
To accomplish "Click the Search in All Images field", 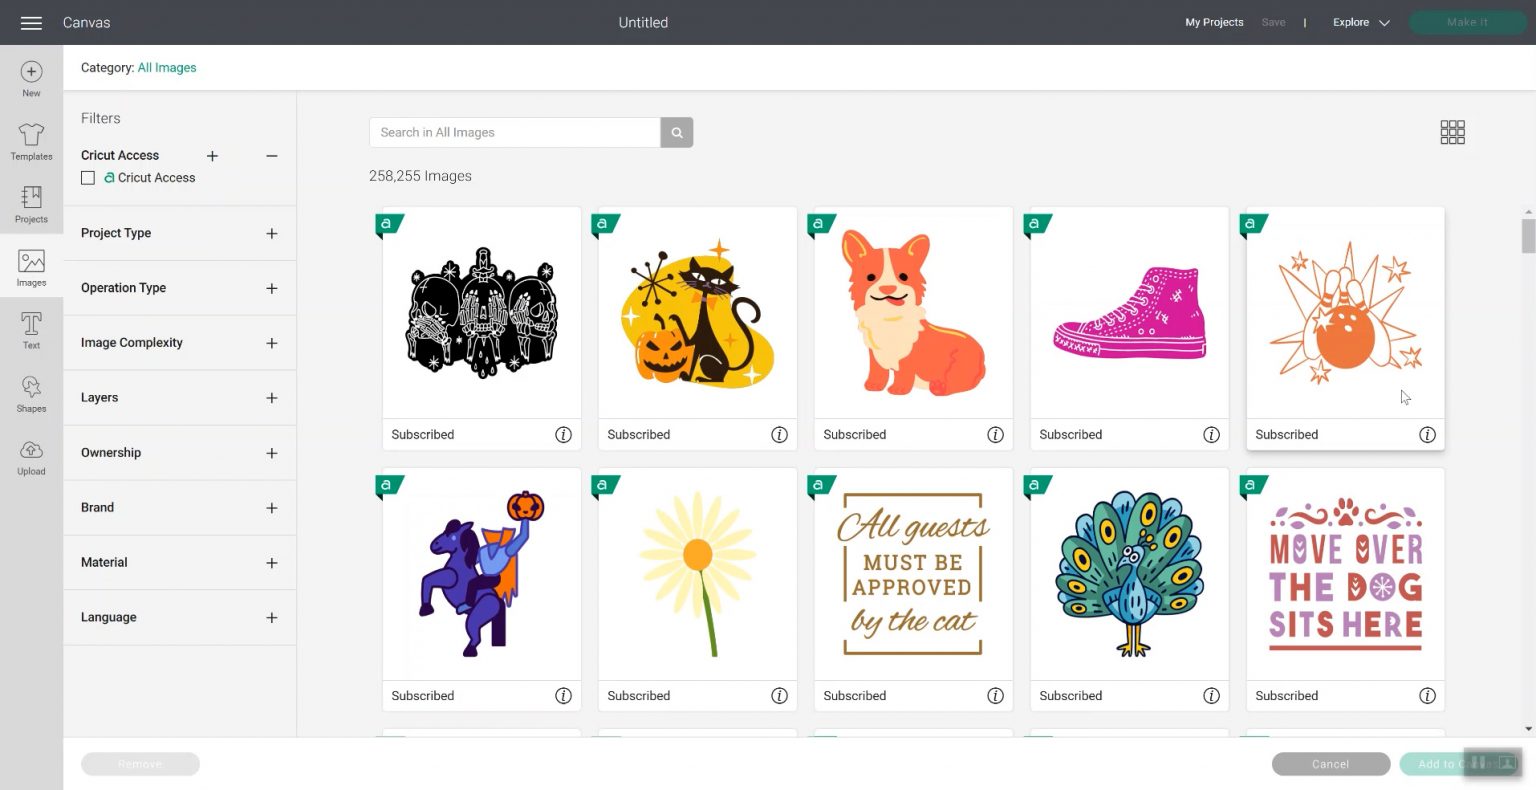I will click(514, 132).
